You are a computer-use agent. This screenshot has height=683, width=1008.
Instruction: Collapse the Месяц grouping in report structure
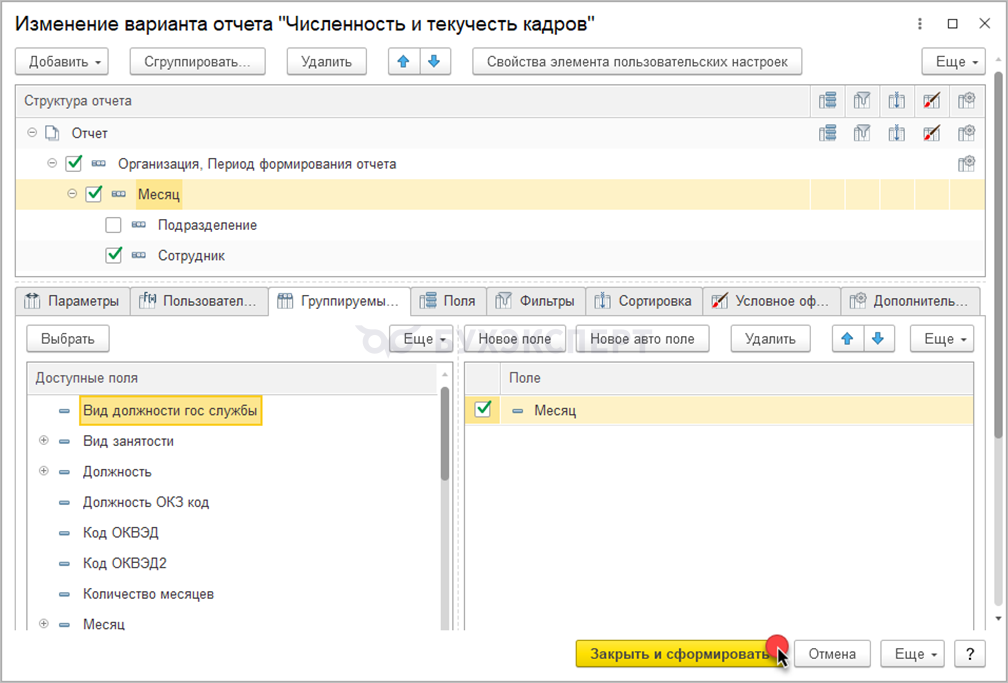[72, 194]
